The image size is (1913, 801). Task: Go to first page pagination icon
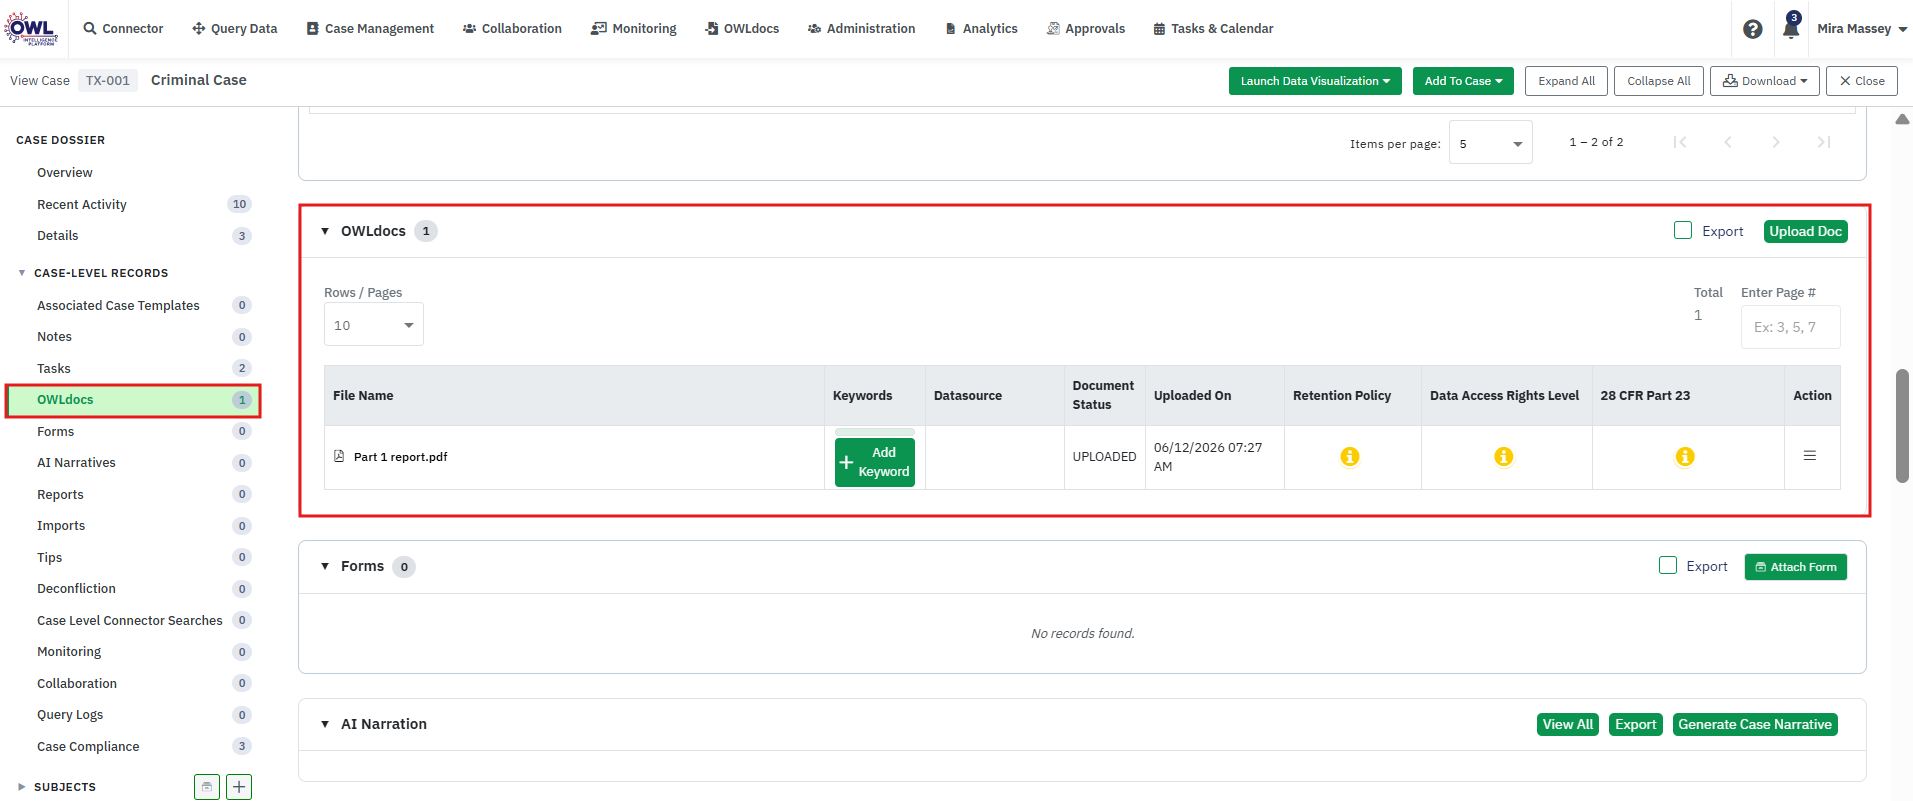(1680, 142)
